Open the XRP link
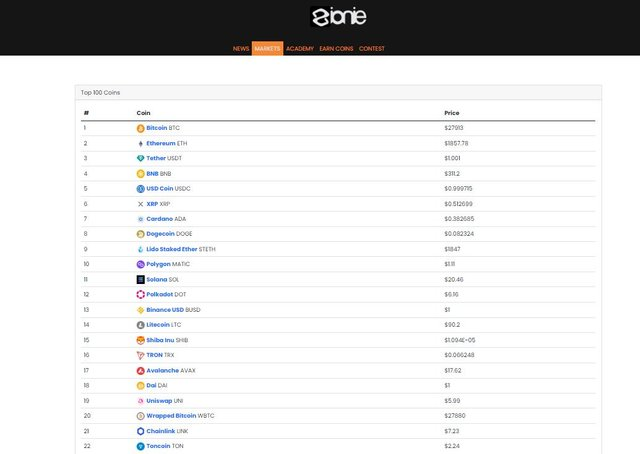640x454 pixels. tap(152, 204)
